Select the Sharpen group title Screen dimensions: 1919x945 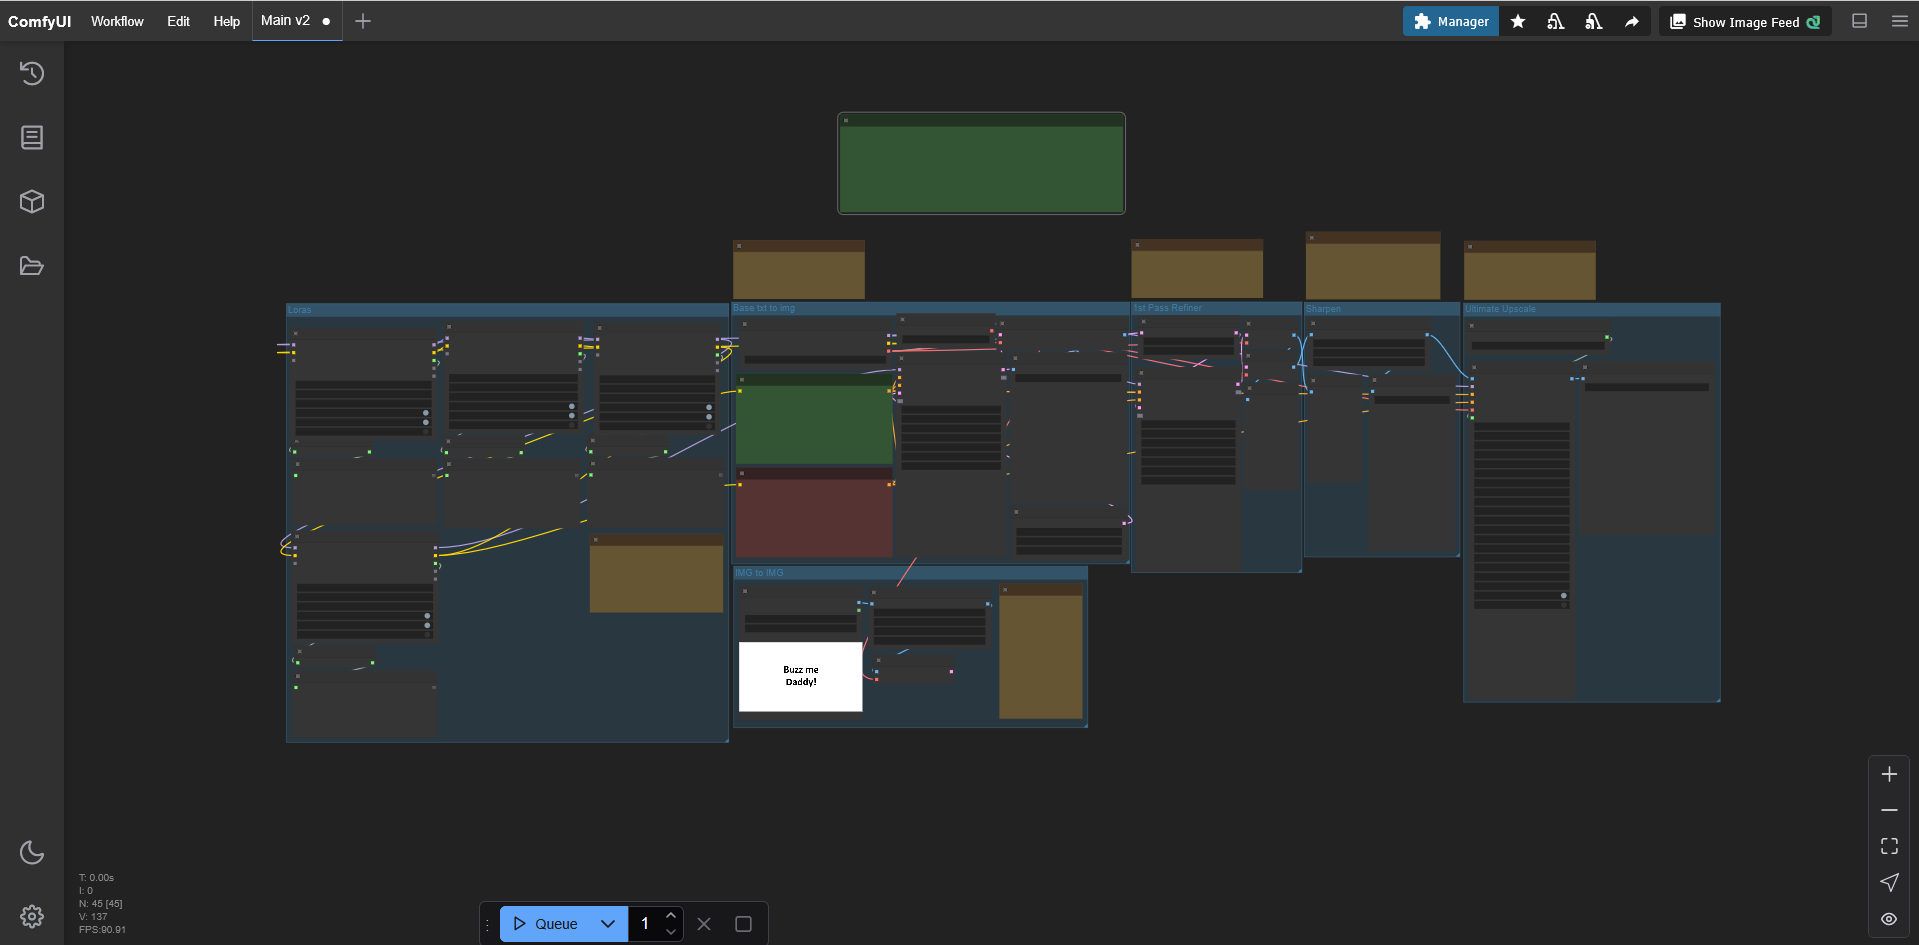click(1323, 309)
